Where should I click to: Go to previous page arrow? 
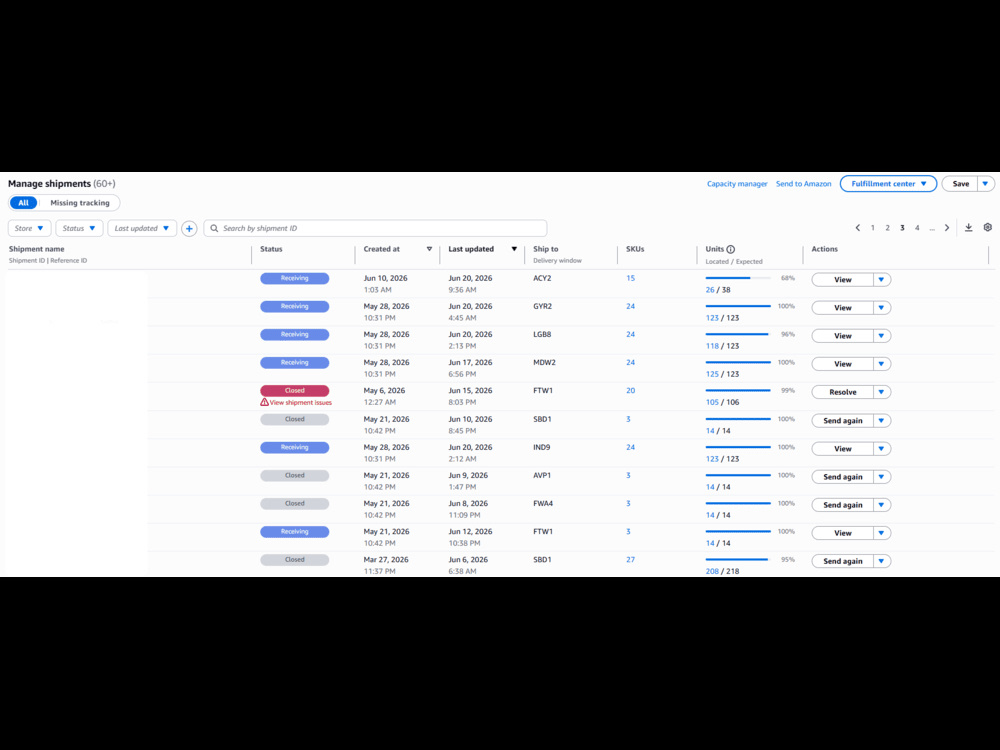coord(858,228)
